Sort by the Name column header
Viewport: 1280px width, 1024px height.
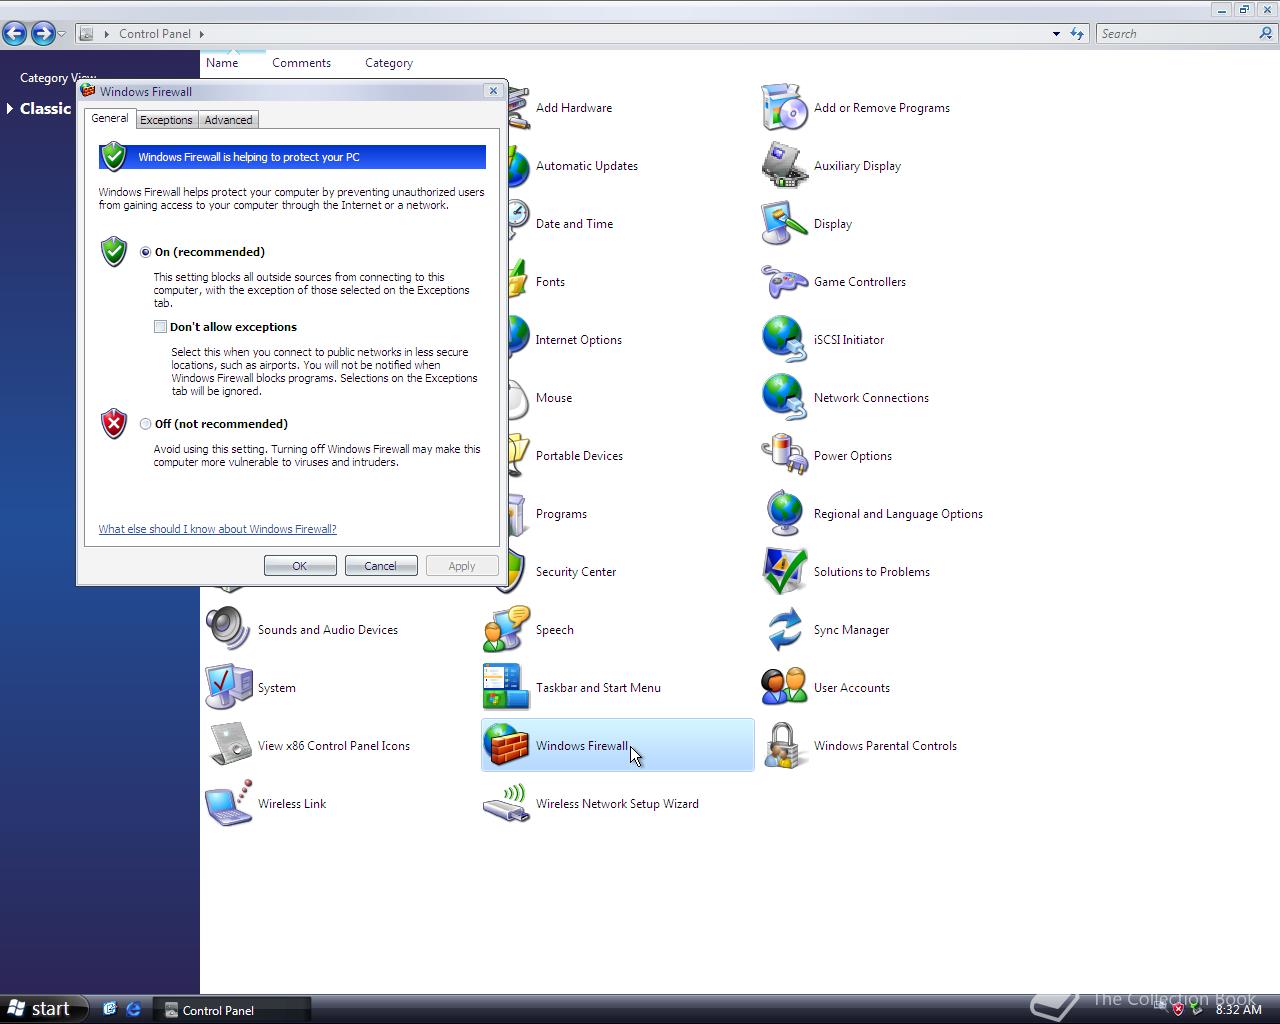coord(222,62)
